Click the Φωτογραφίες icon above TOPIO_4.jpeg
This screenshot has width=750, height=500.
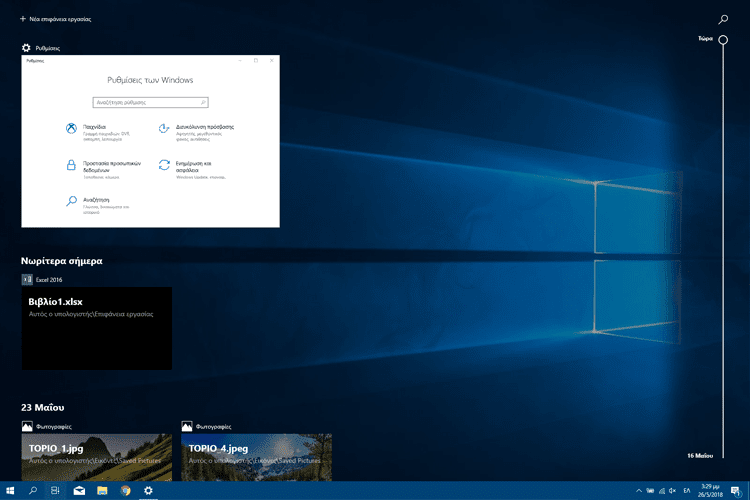(x=187, y=426)
